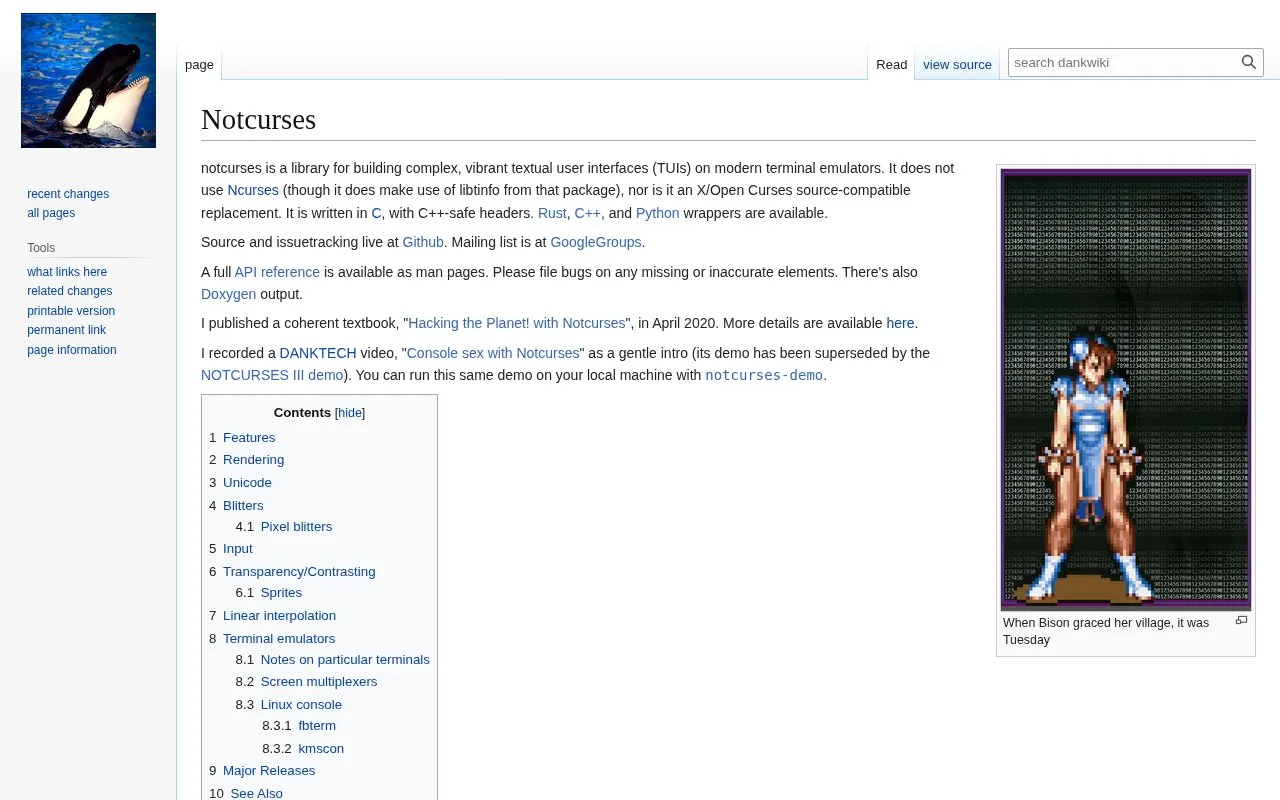Open 'Hacking the Planet! with Notcurses' link

point(517,323)
